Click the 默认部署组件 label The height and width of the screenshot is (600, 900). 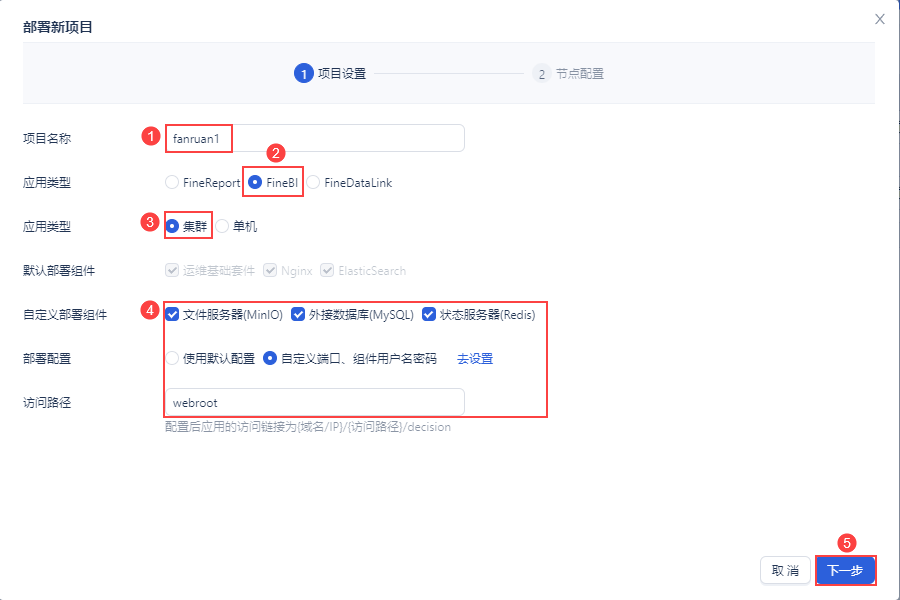(x=59, y=270)
